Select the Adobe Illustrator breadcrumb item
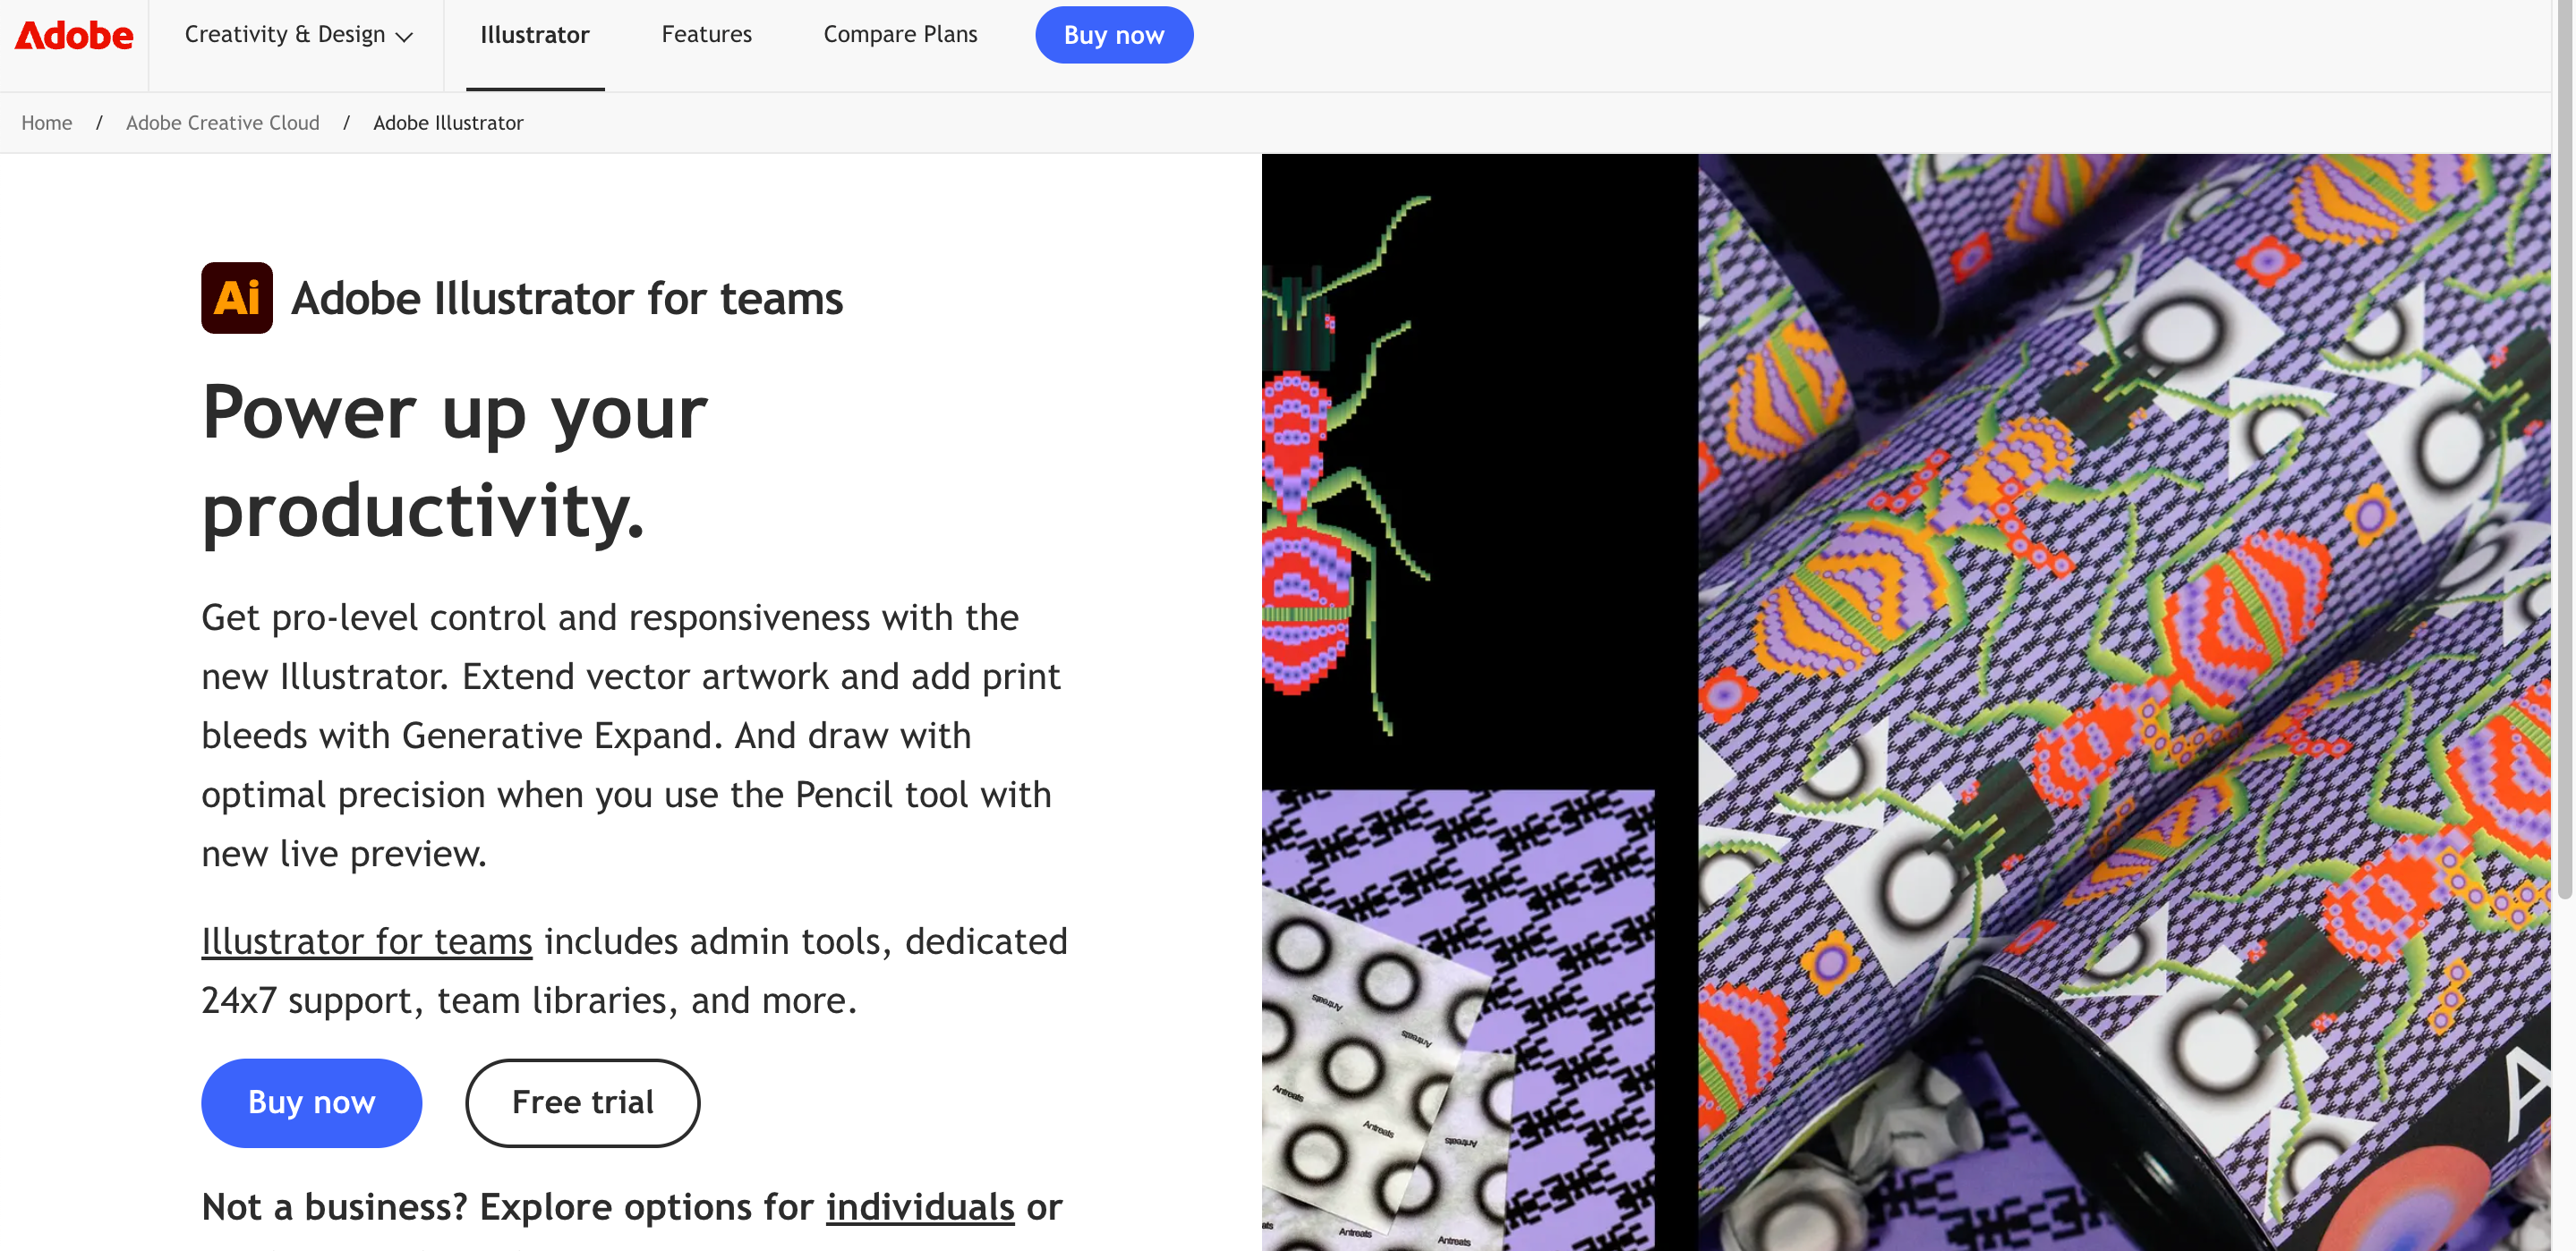The height and width of the screenshot is (1251, 2576). click(448, 123)
